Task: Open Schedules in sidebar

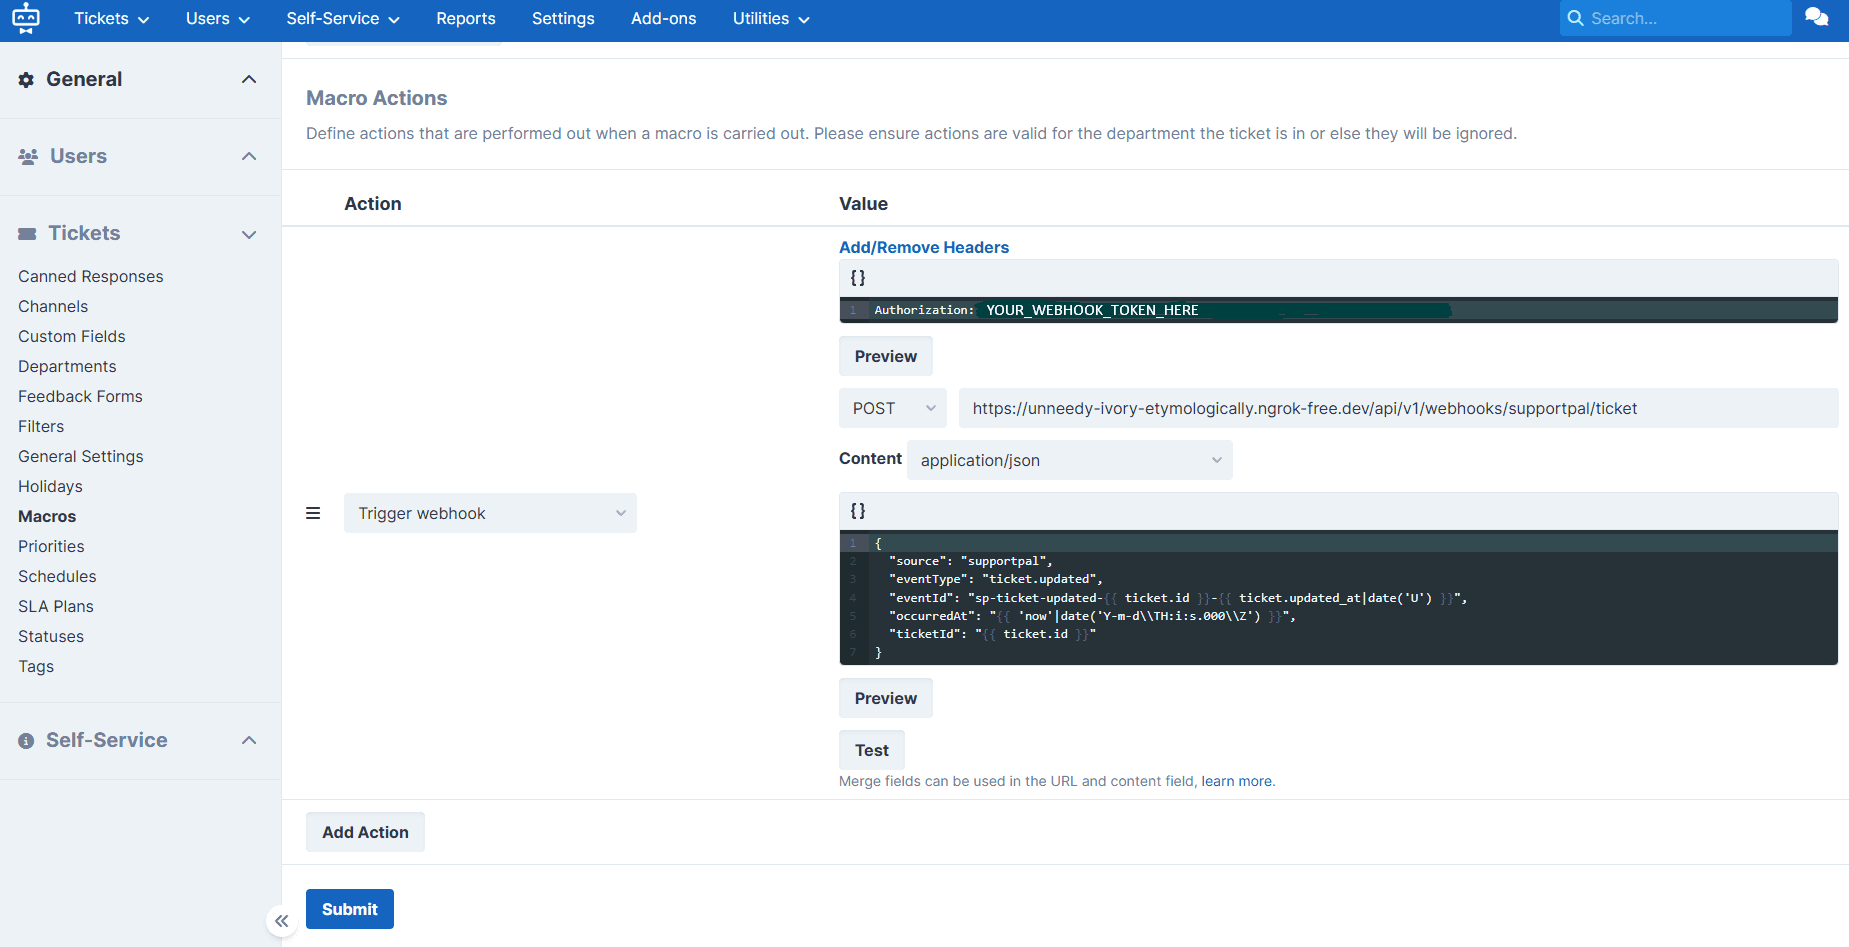Action: coord(57,576)
